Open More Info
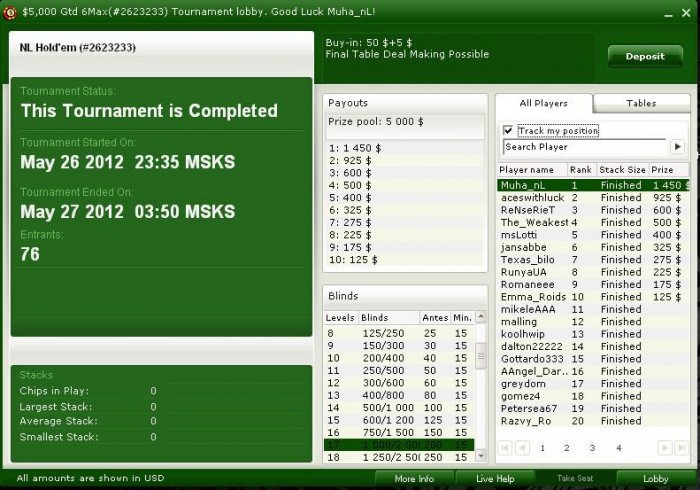700x490 pixels. tap(414, 479)
